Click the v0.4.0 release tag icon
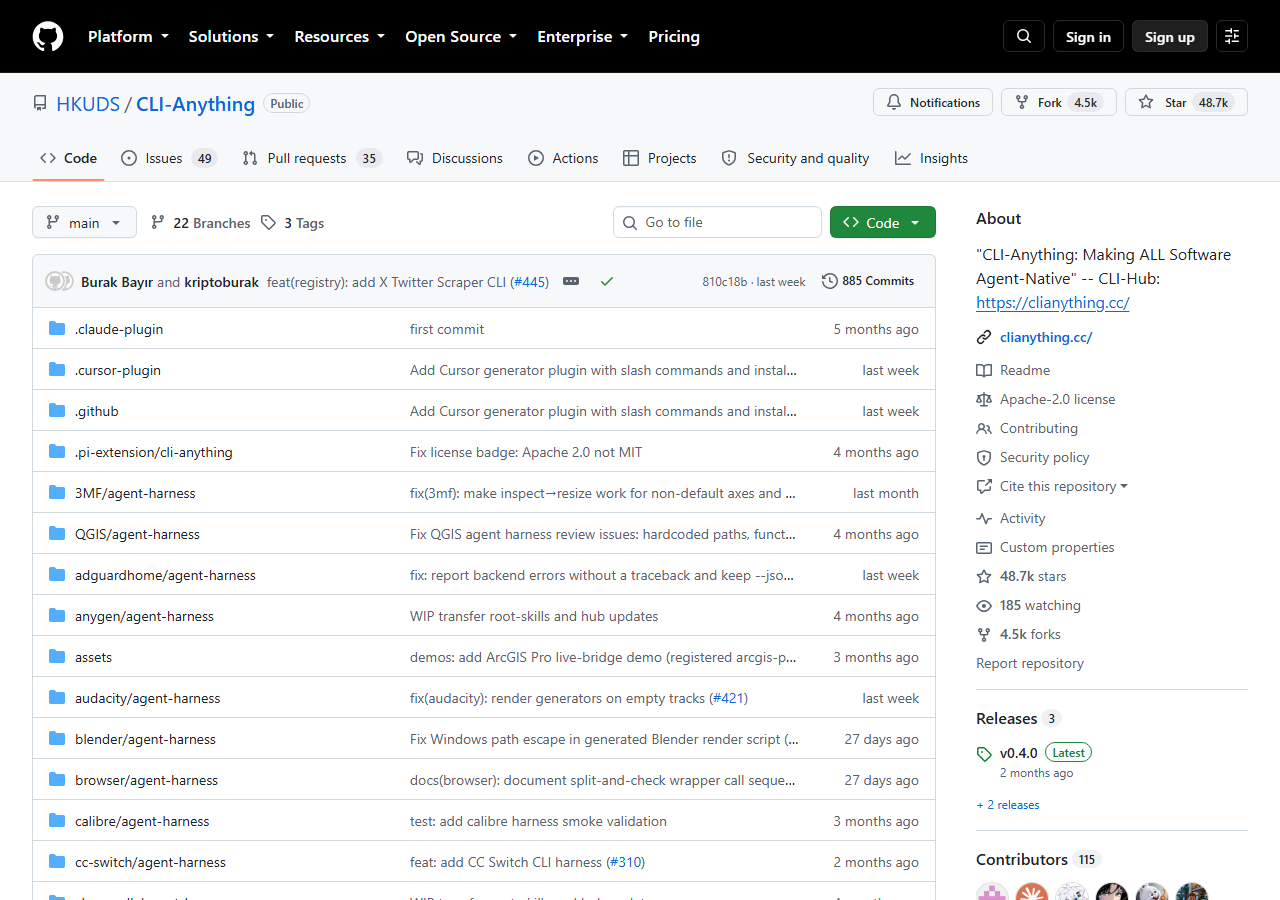Image resolution: width=1280 pixels, height=900 pixels. coord(984,753)
